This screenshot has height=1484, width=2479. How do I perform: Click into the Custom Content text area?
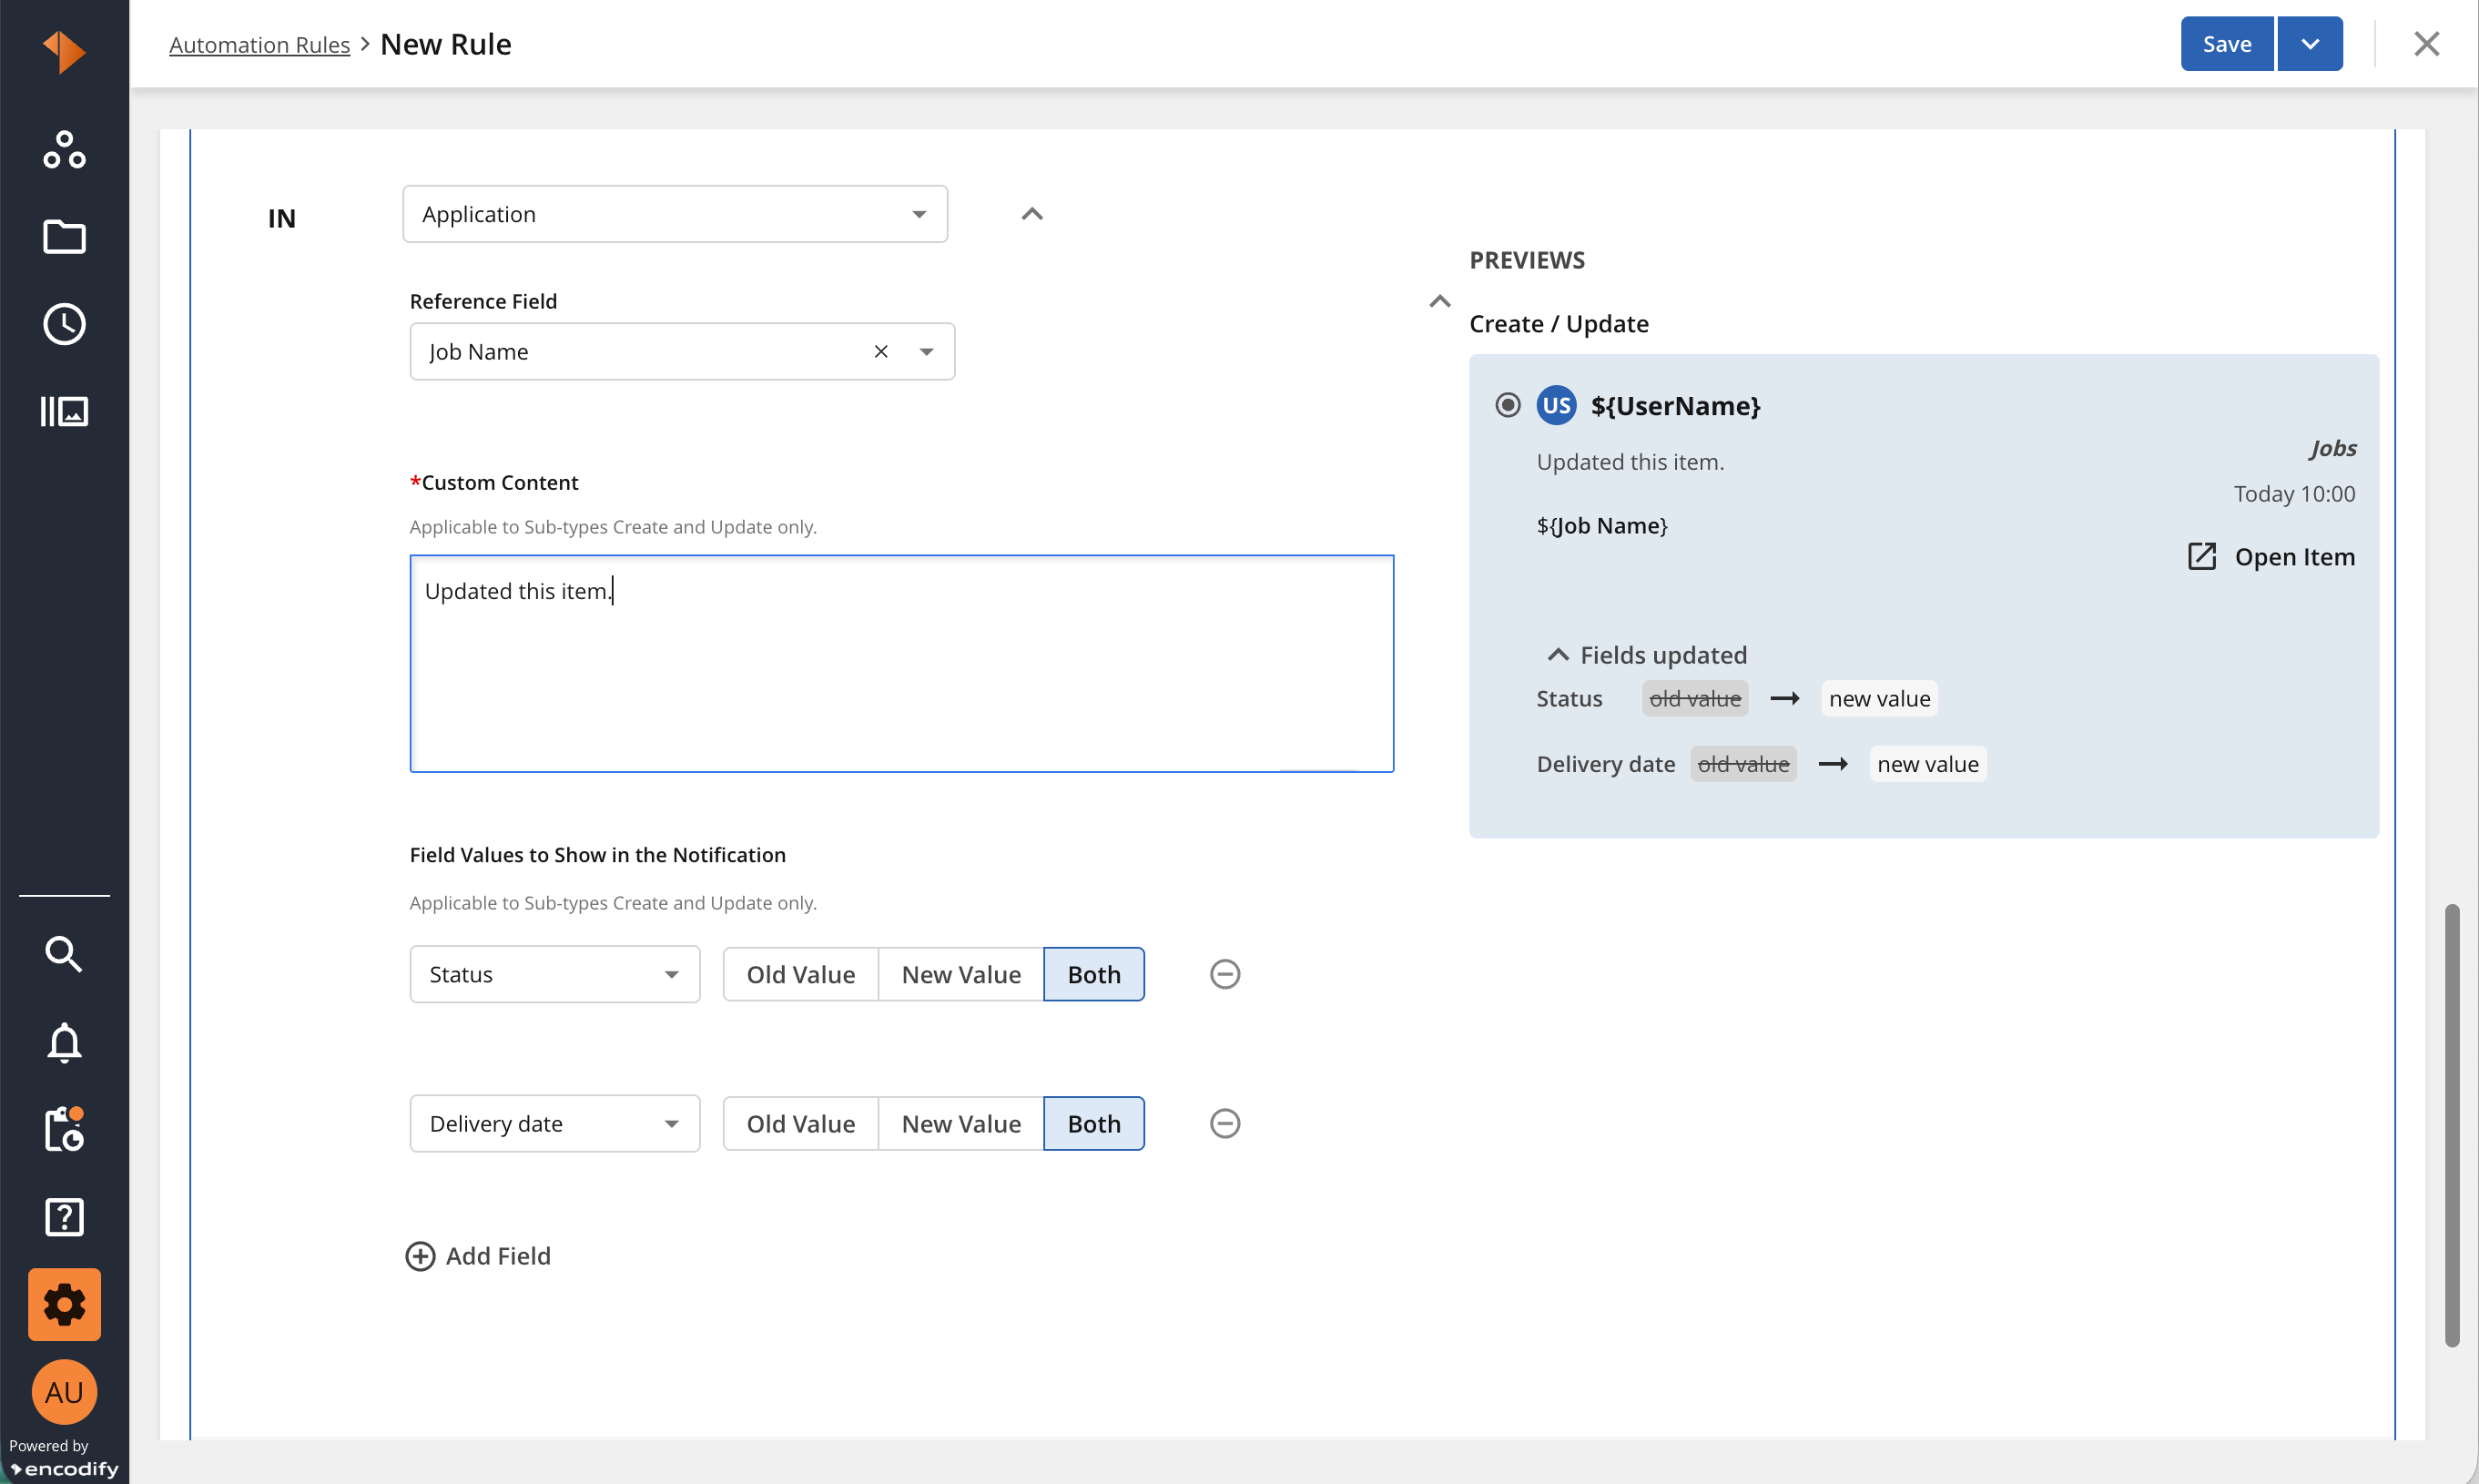click(901, 664)
